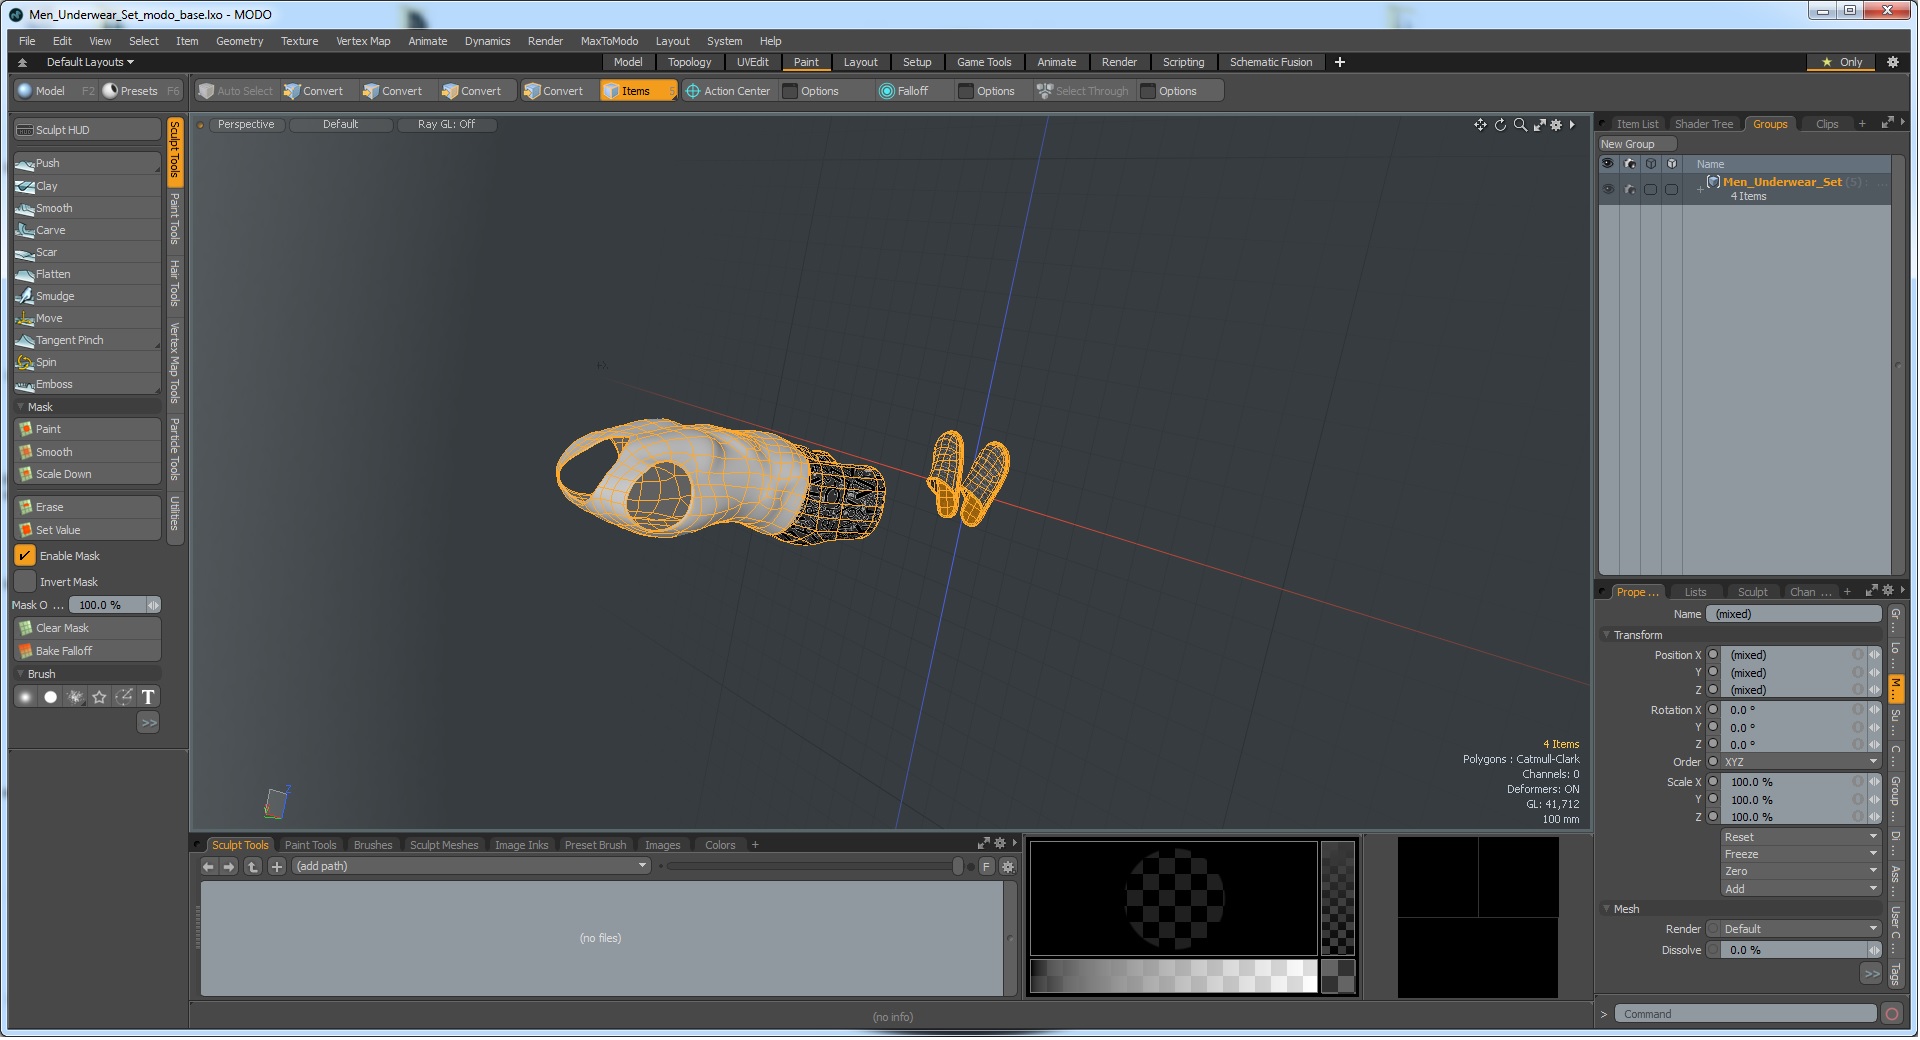This screenshot has height=1040, width=1920.
Task: Click the Sculpt HUD button
Action: click(87, 130)
